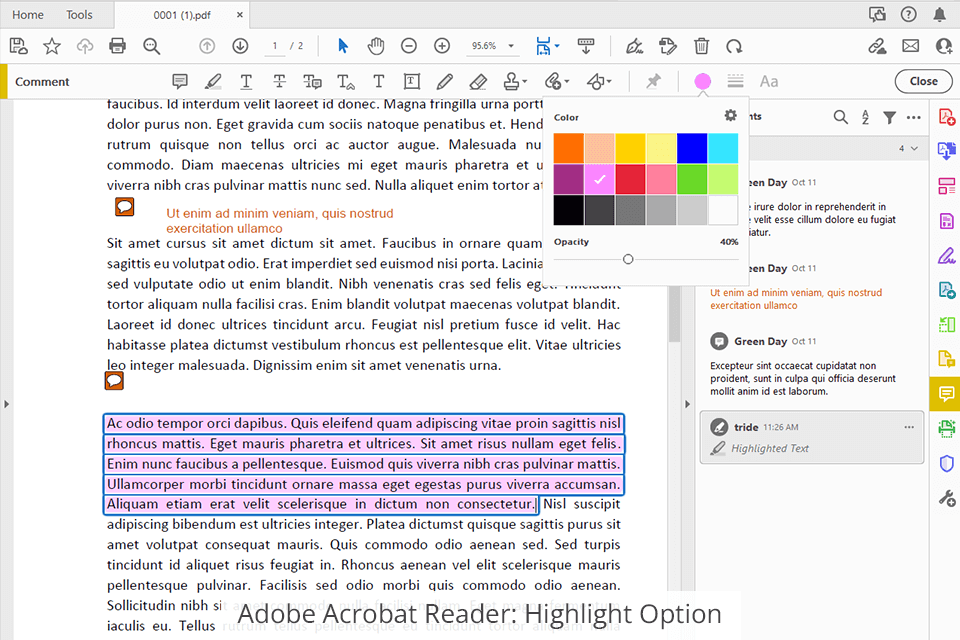Pick the red color swatch
Viewport: 960px width, 640px height.
630,179
